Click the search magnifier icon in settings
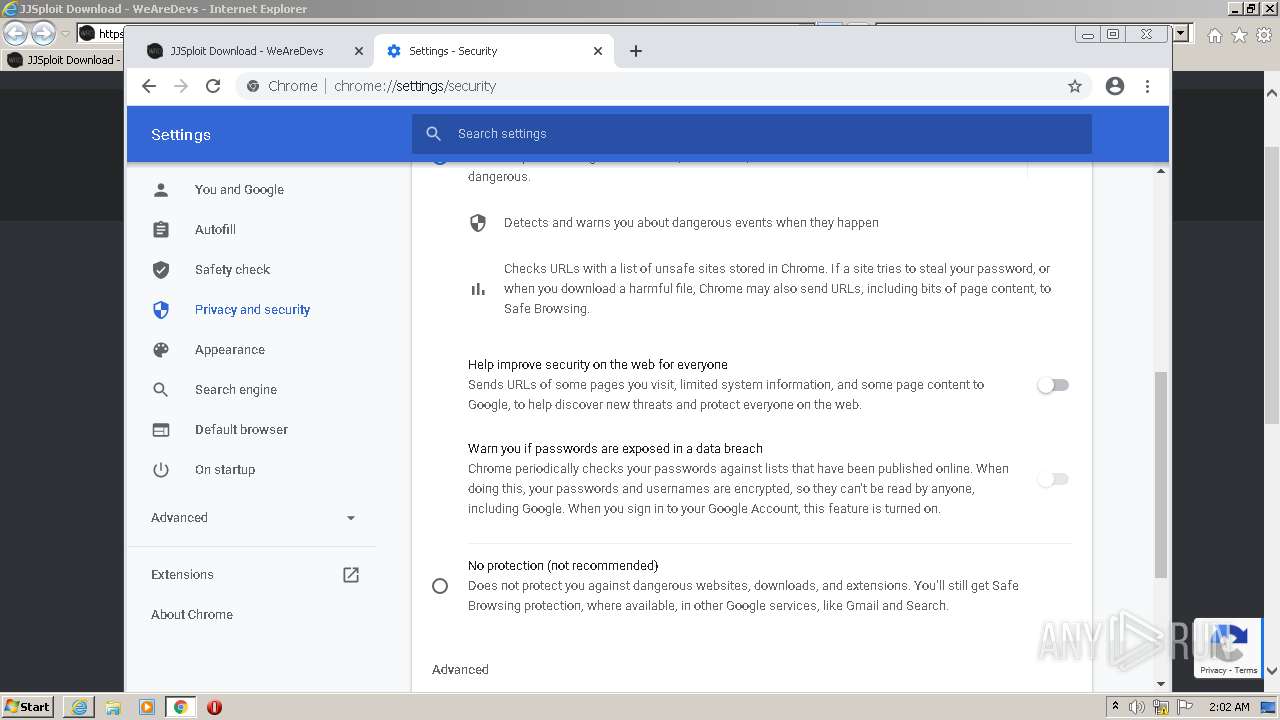1280x720 pixels. click(433, 134)
